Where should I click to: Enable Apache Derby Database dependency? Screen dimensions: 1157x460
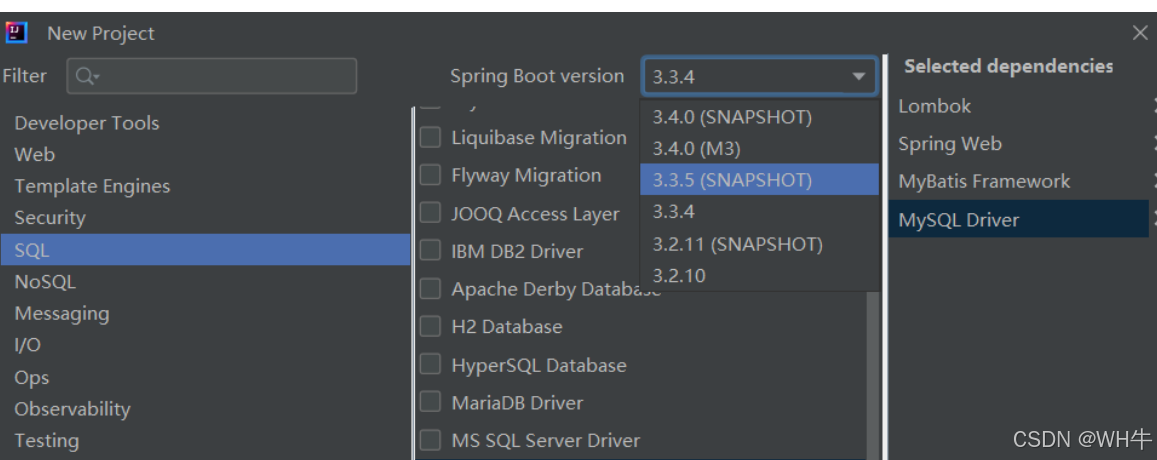[430, 289]
